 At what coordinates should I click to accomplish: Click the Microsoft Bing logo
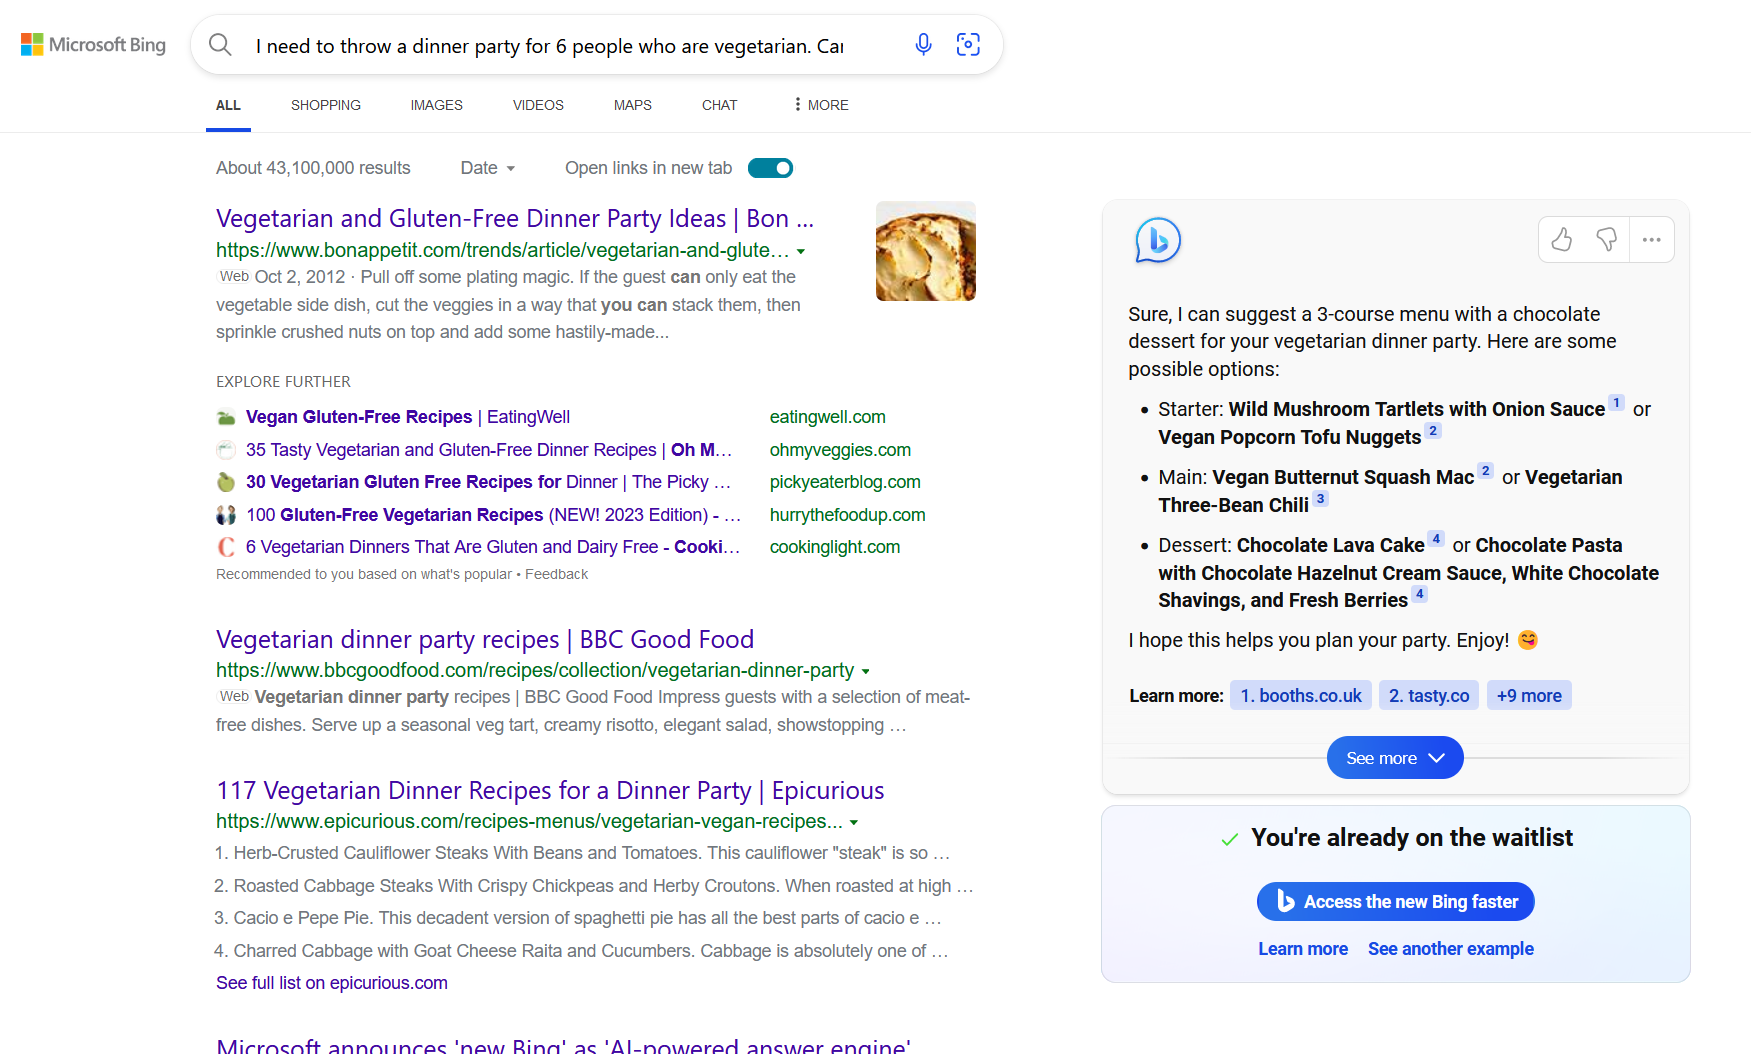tap(93, 45)
